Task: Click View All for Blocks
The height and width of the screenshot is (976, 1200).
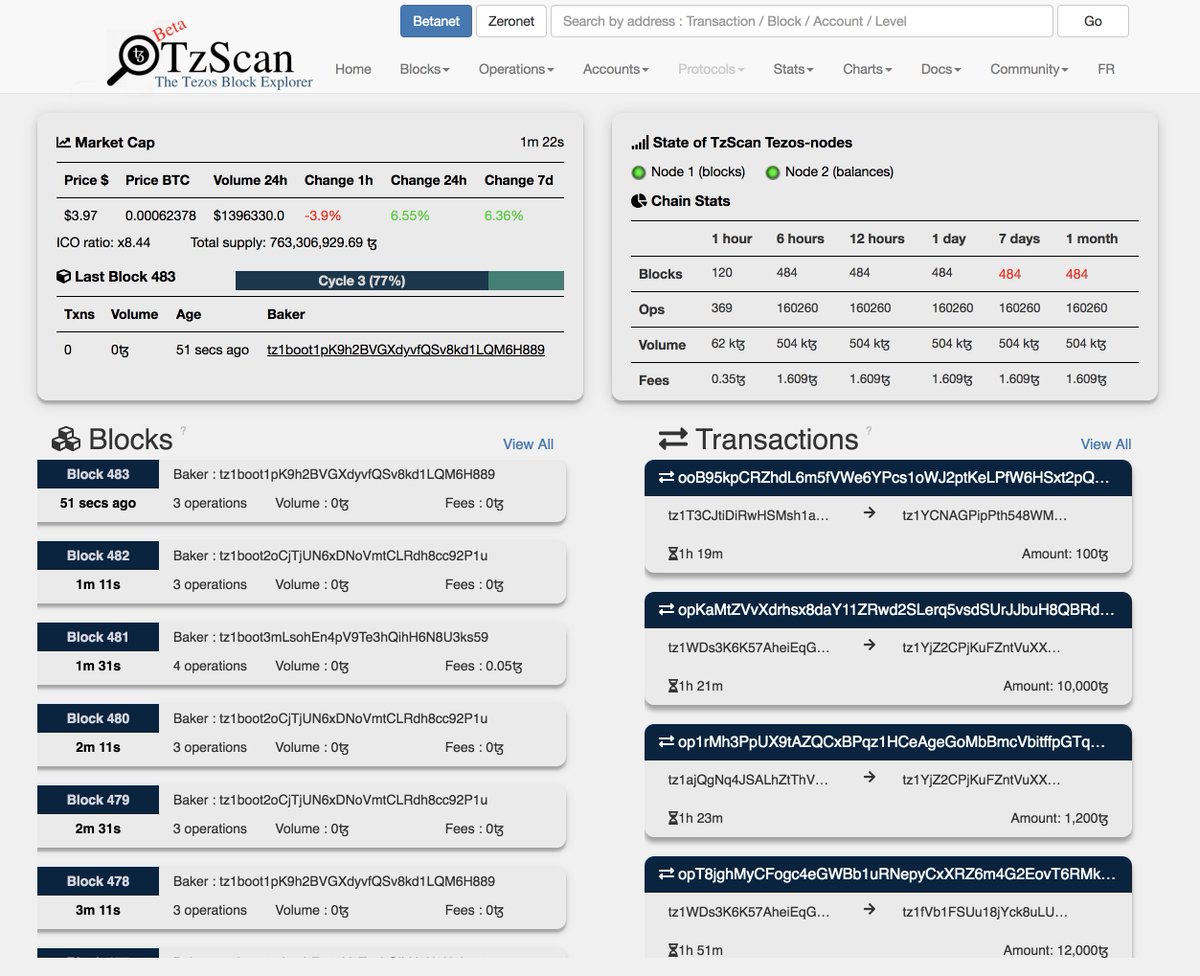Action: pyautogui.click(x=528, y=444)
